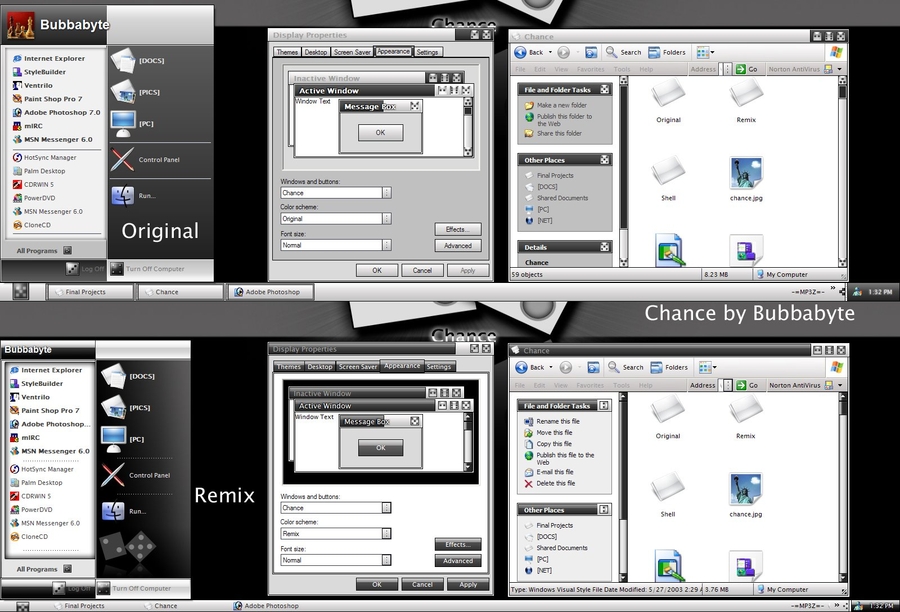Open HotSync Manager in Original start menu

[x=44, y=157]
